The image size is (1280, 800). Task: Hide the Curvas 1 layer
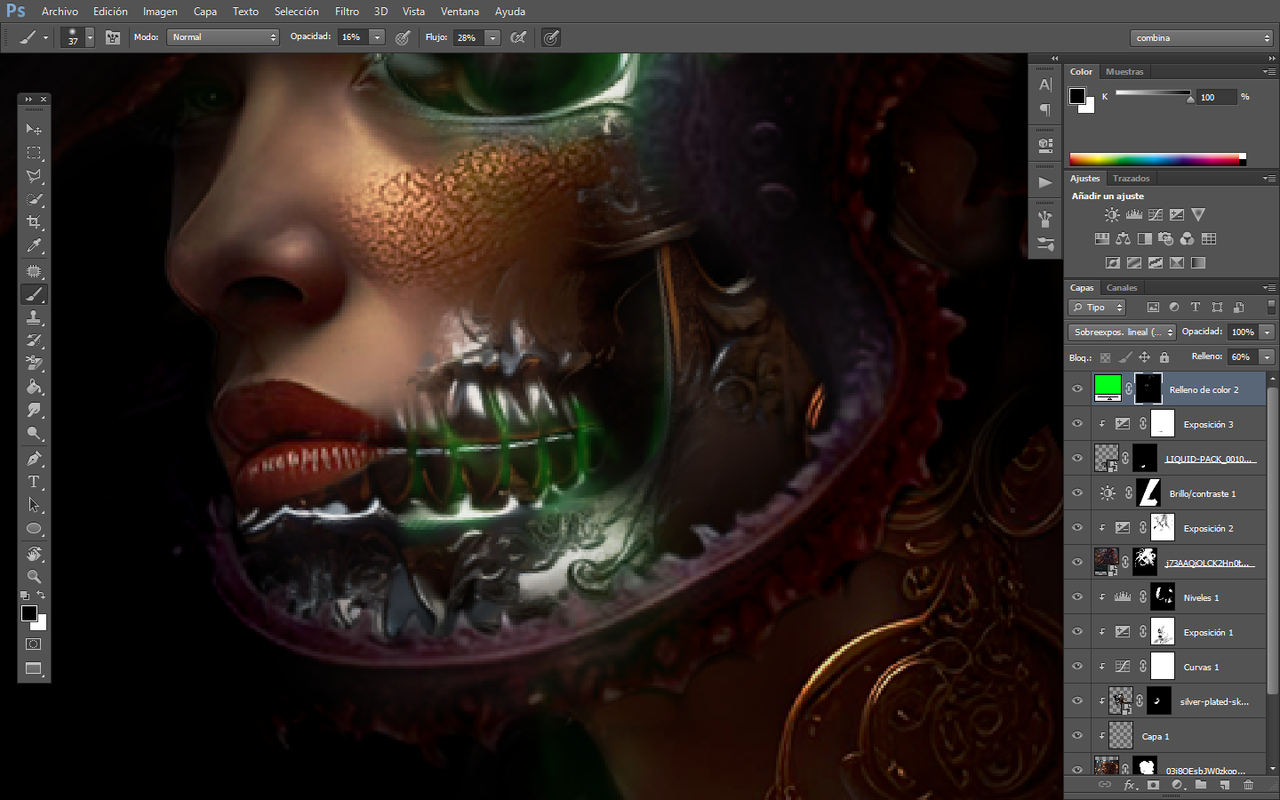coord(1077,667)
